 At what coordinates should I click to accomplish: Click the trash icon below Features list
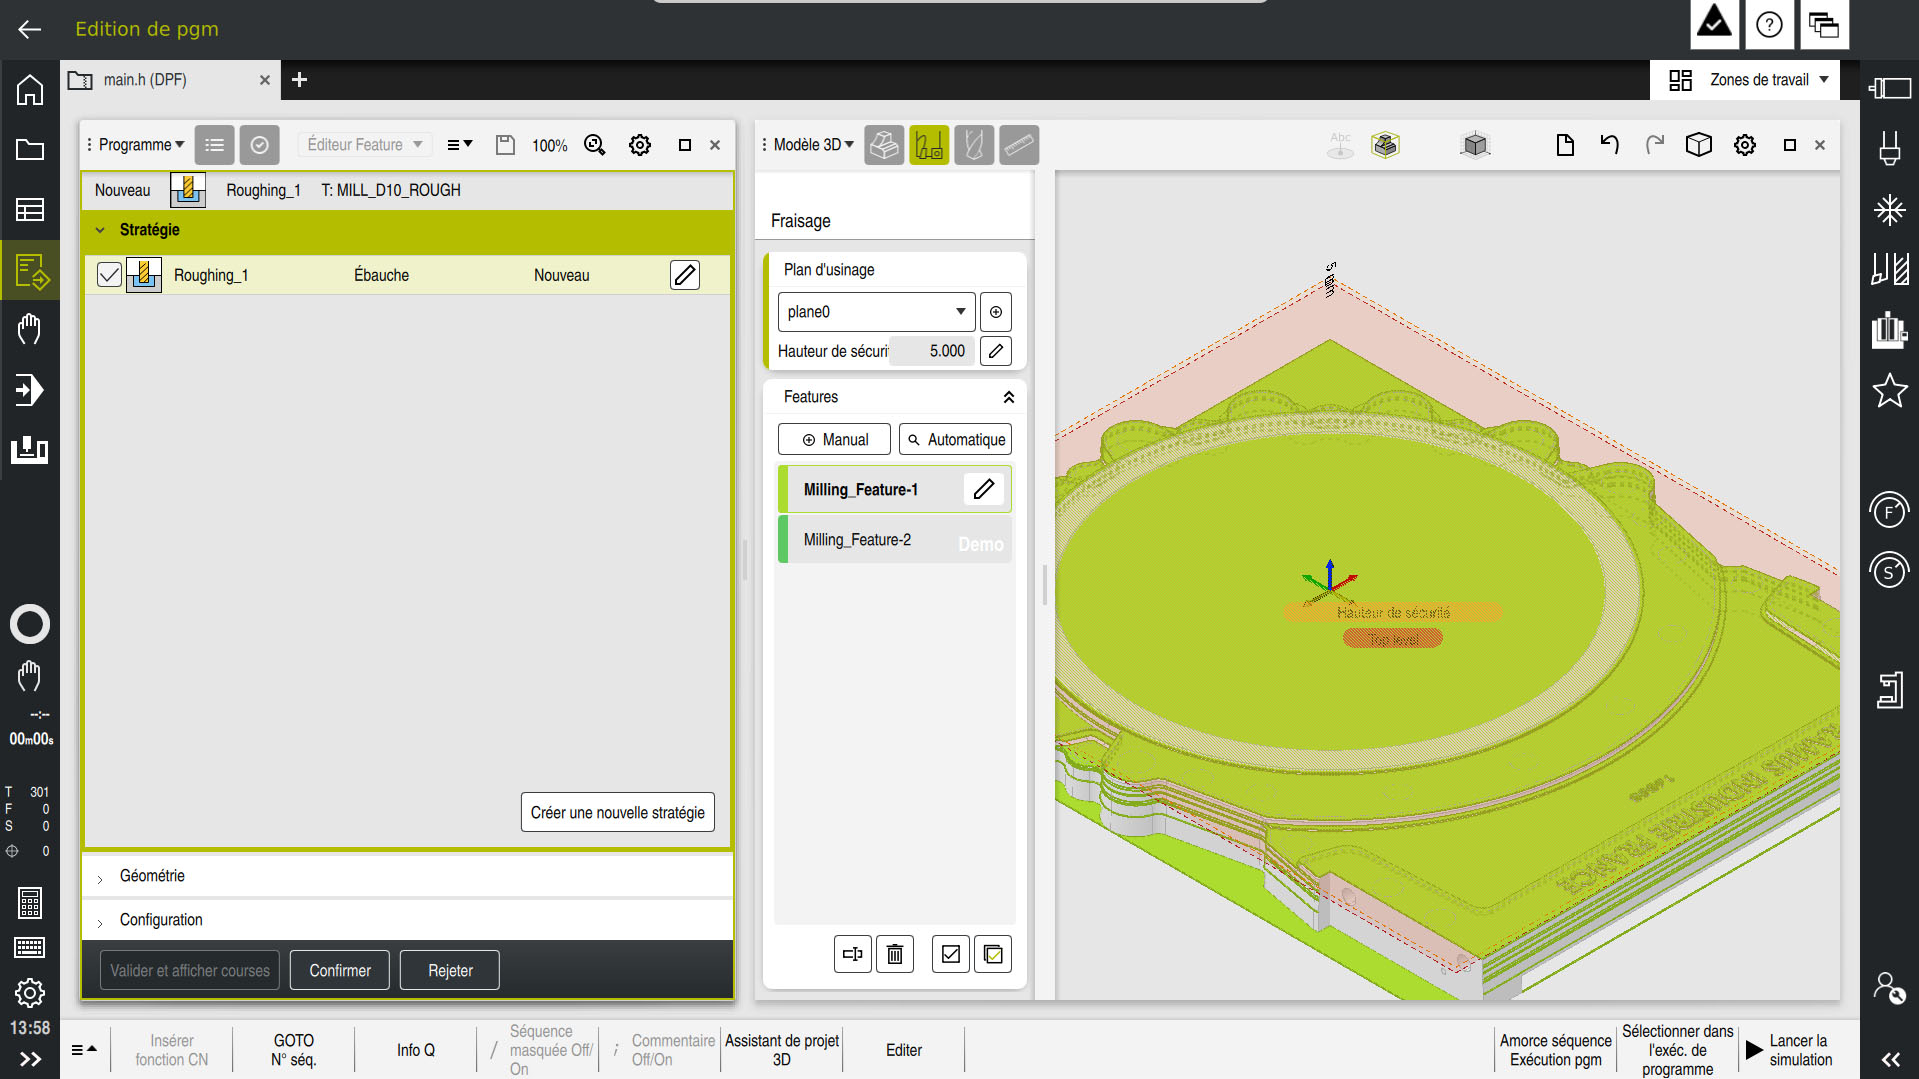(894, 954)
